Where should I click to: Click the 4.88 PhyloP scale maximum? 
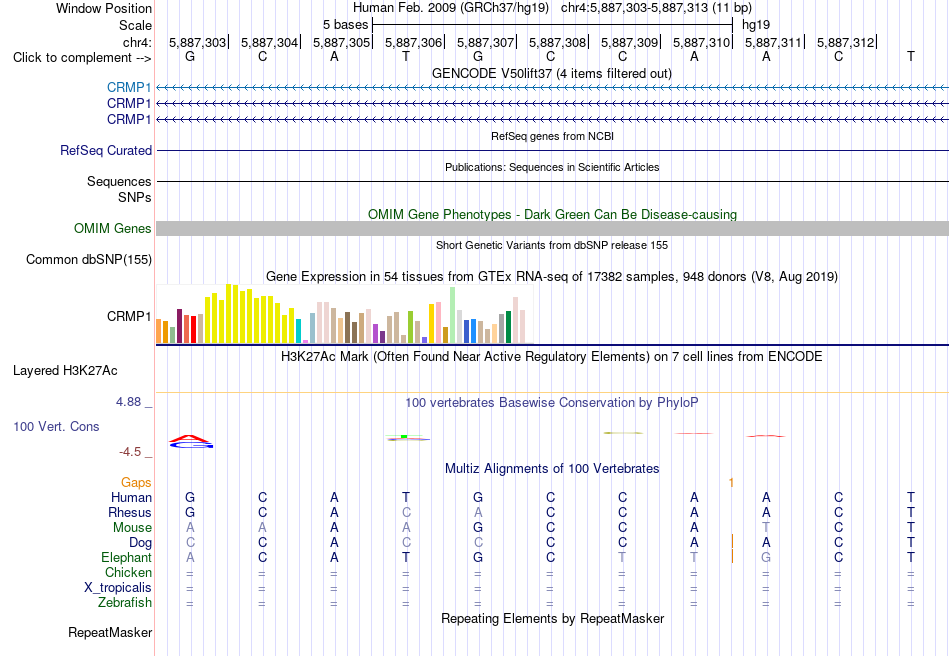click(128, 402)
